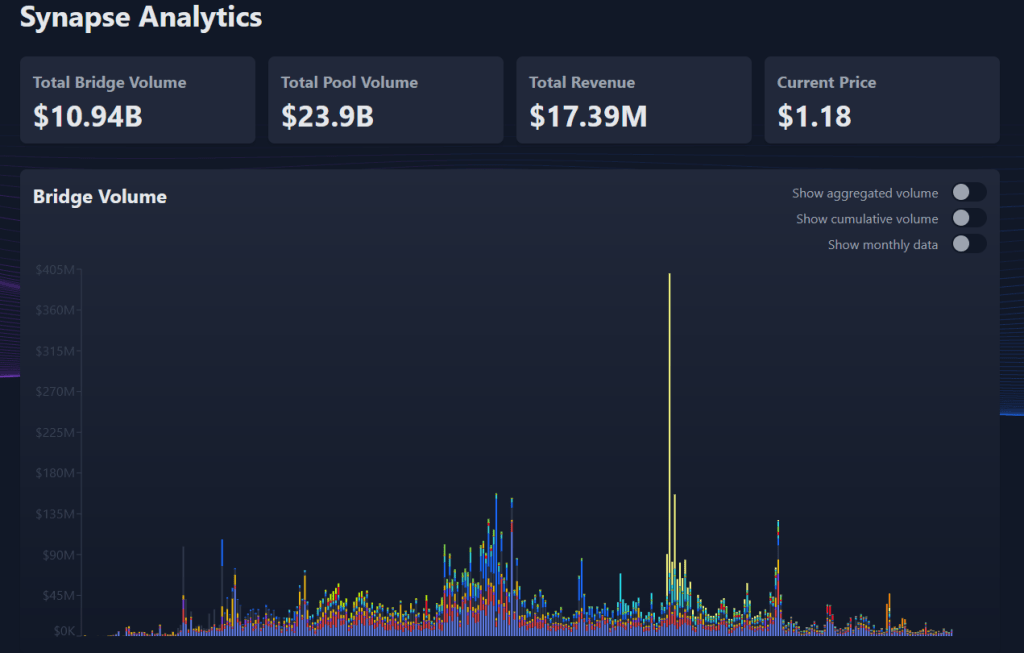Click the Bridge Volume chart title
1024x653 pixels.
click(x=100, y=197)
